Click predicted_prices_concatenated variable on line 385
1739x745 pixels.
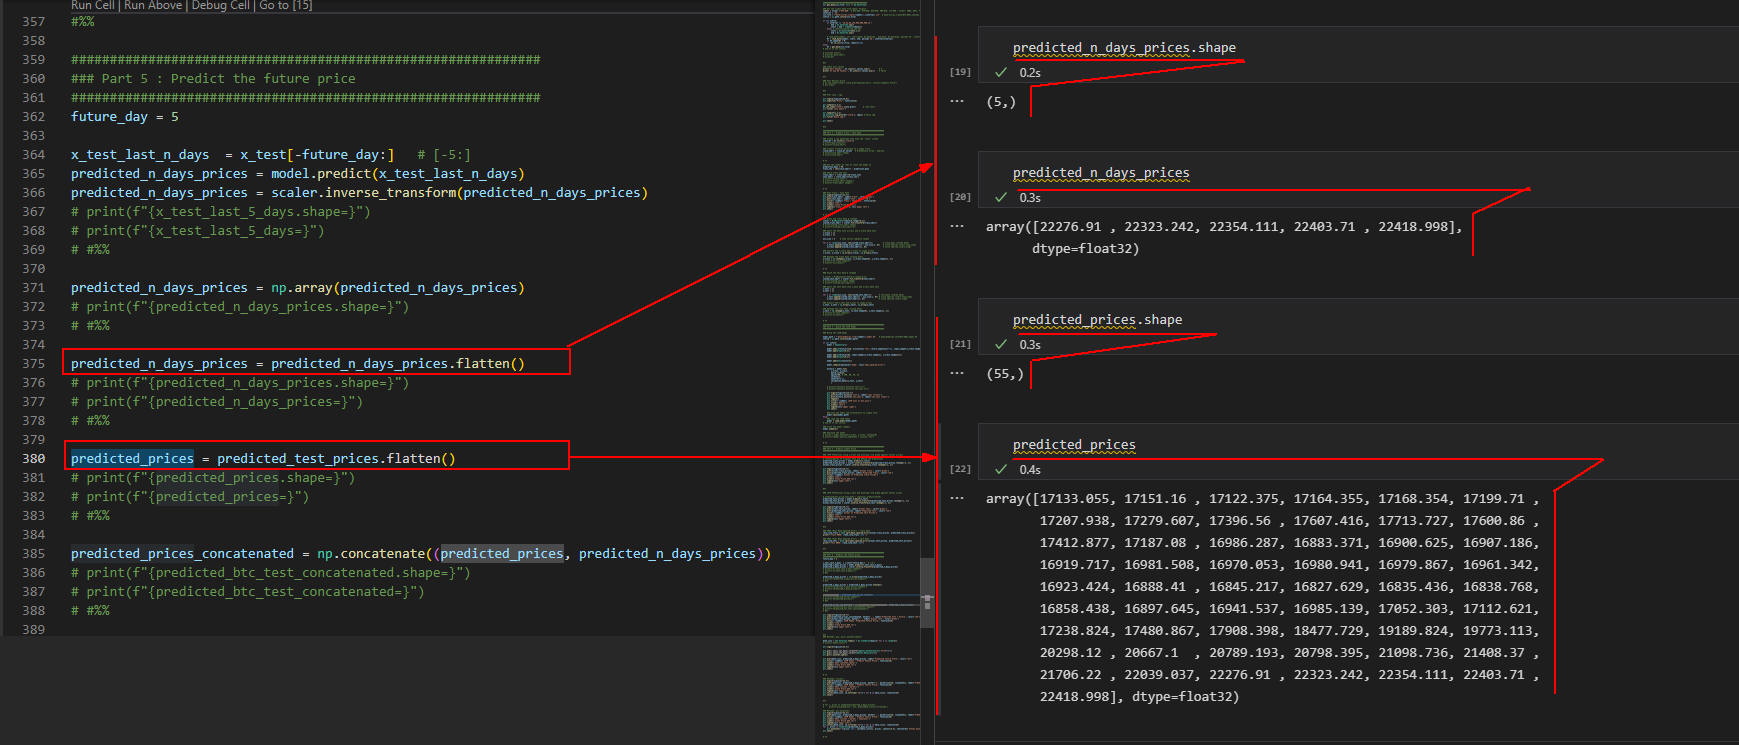tap(183, 554)
